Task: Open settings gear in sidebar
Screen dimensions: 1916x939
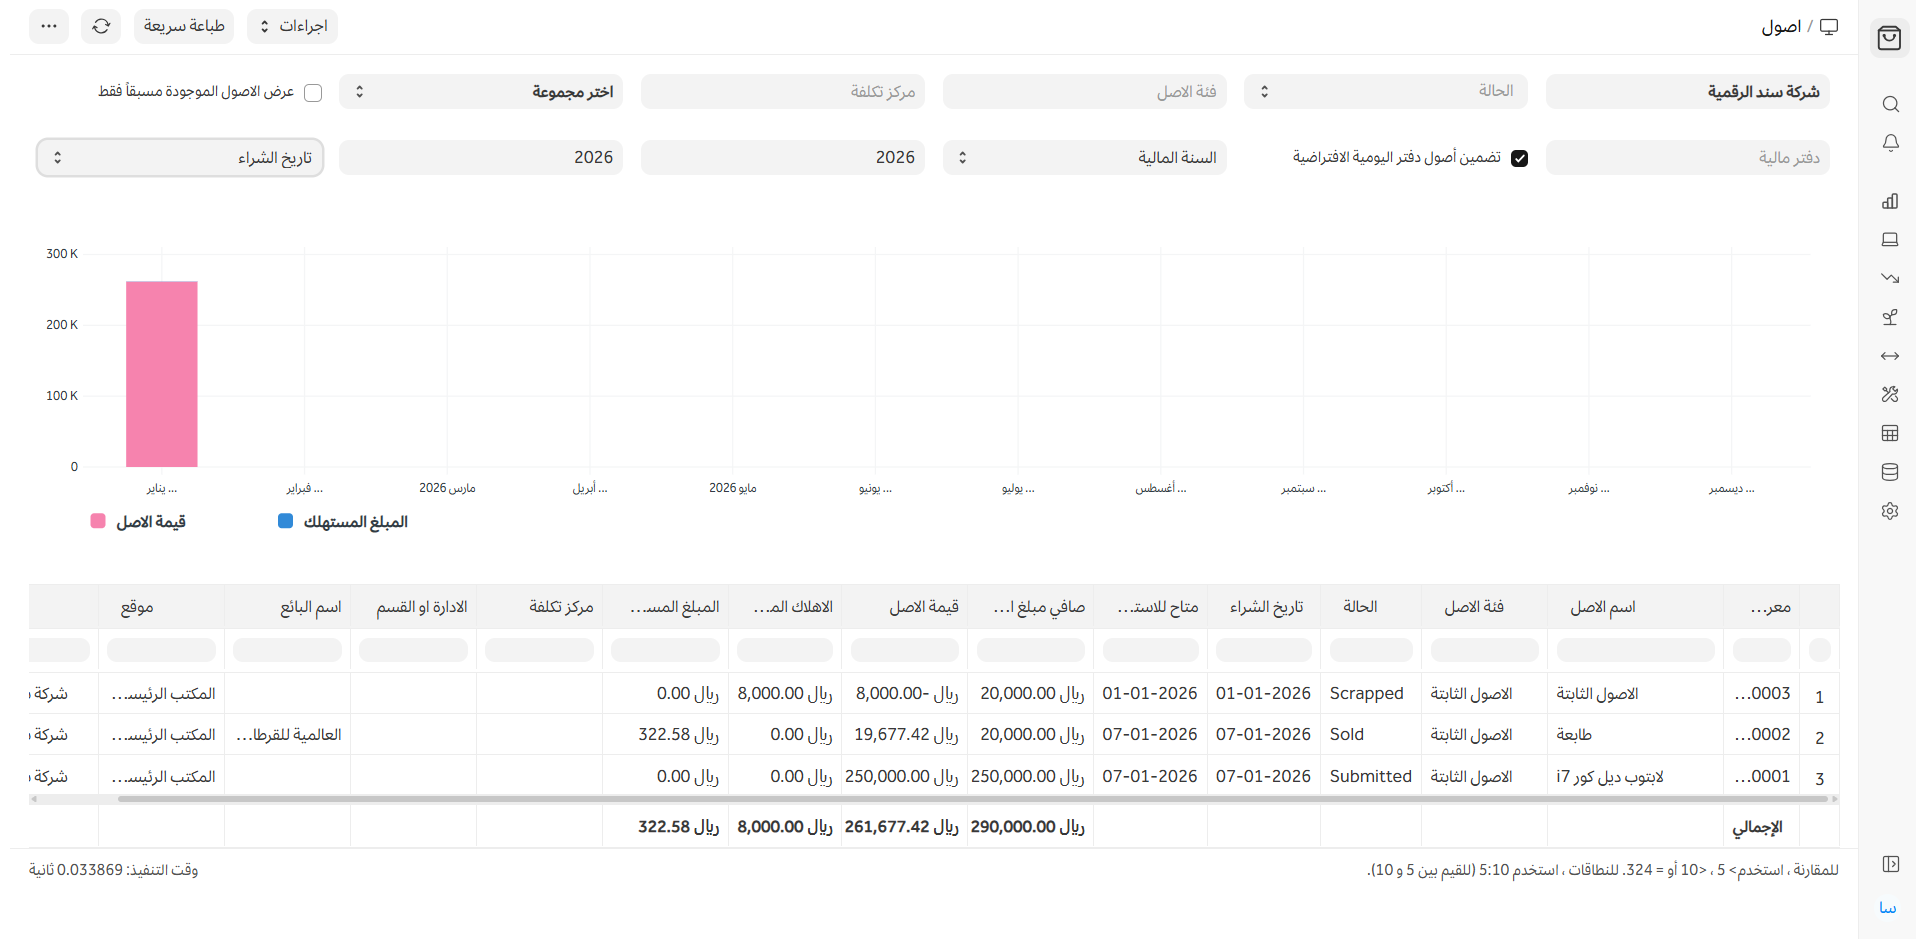Action: (x=1889, y=511)
